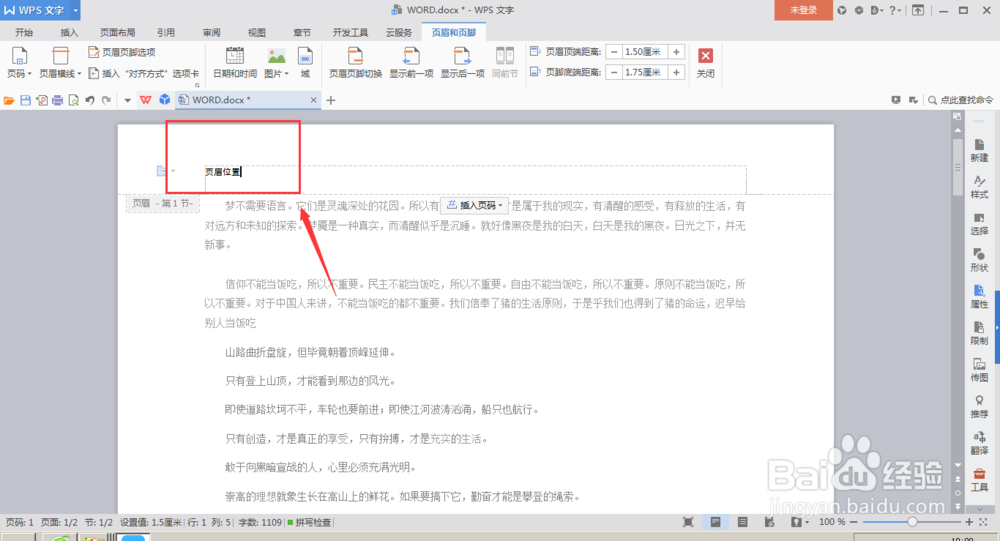This screenshot has height=541, width=1000.
Task: Click the 未登录 login button
Action: [x=804, y=10]
